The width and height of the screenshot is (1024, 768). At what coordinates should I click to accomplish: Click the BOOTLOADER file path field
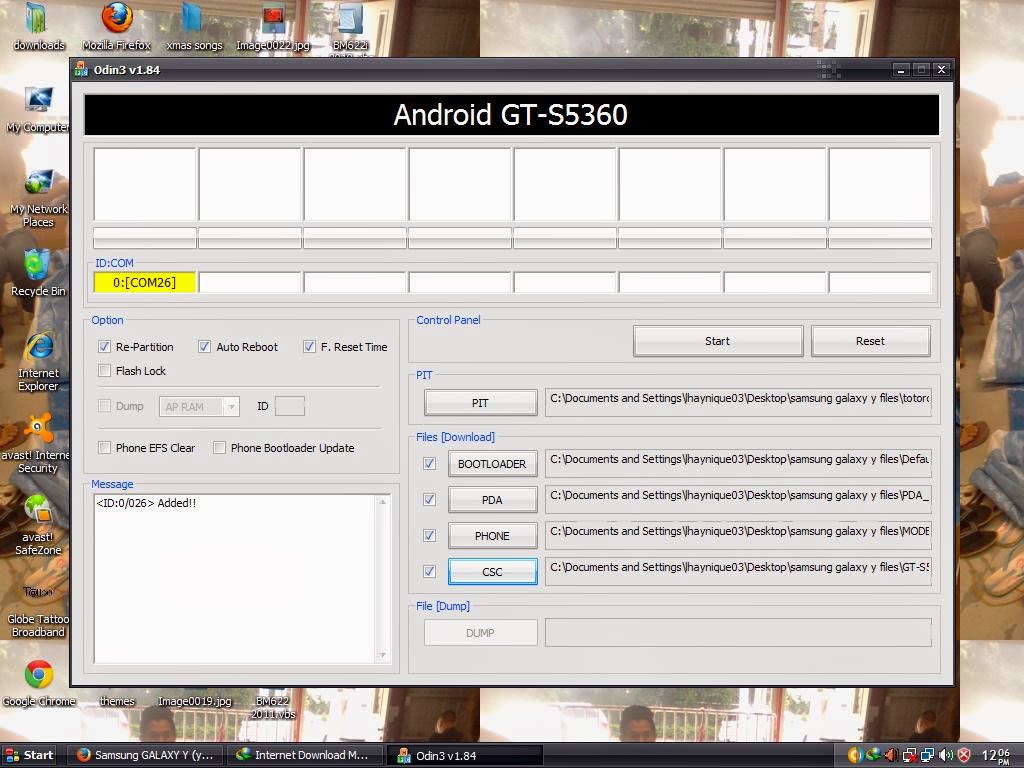click(x=739, y=463)
